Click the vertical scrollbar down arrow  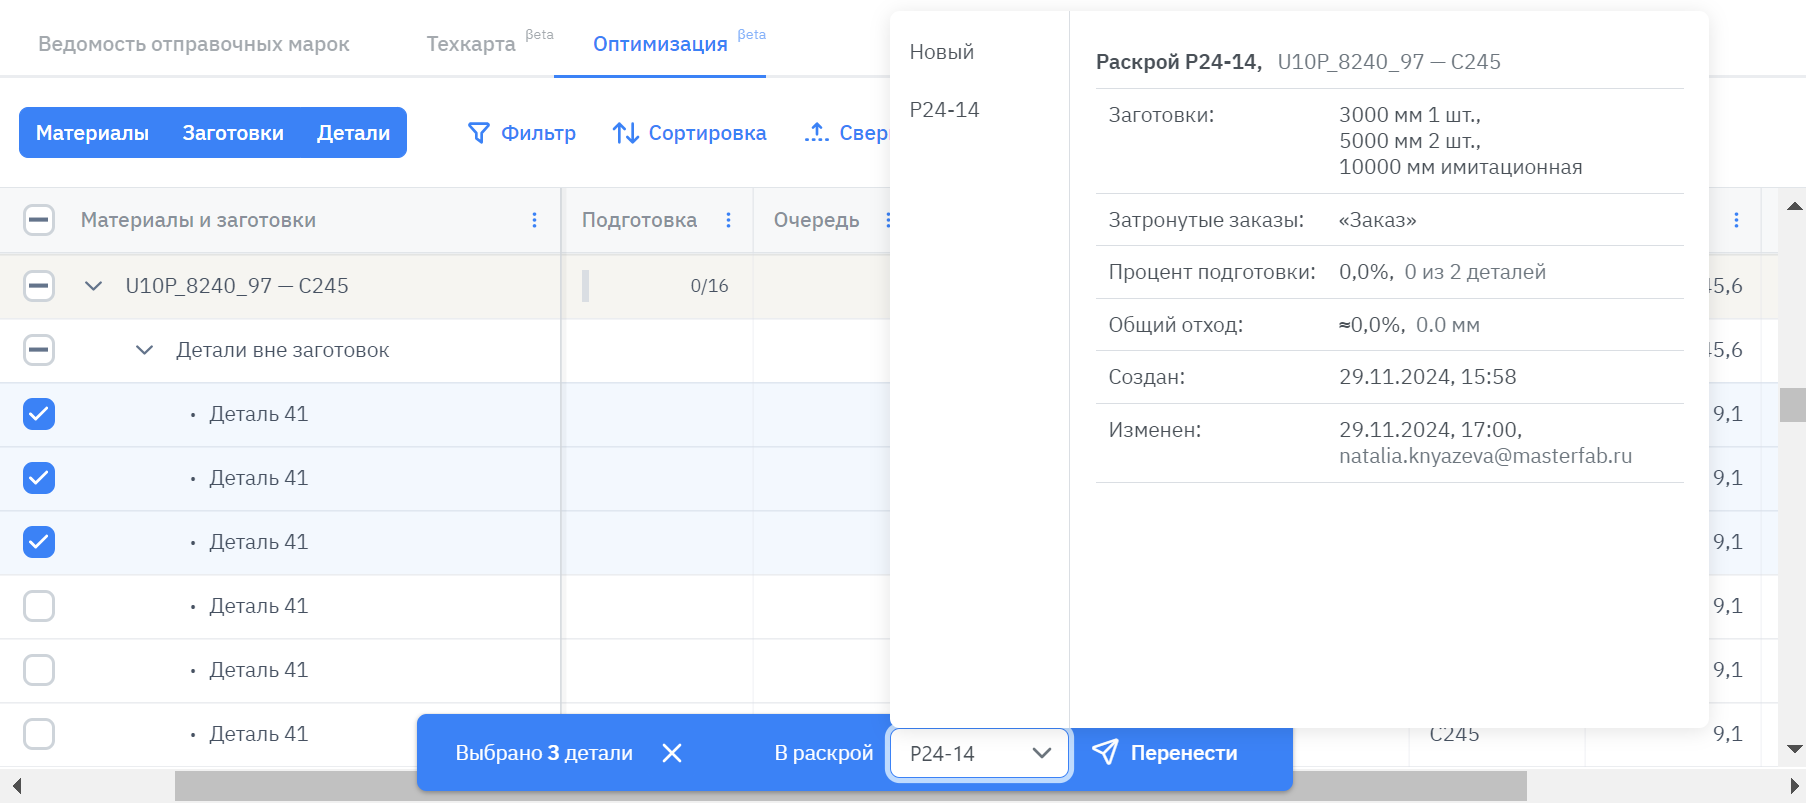tap(1794, 748)
